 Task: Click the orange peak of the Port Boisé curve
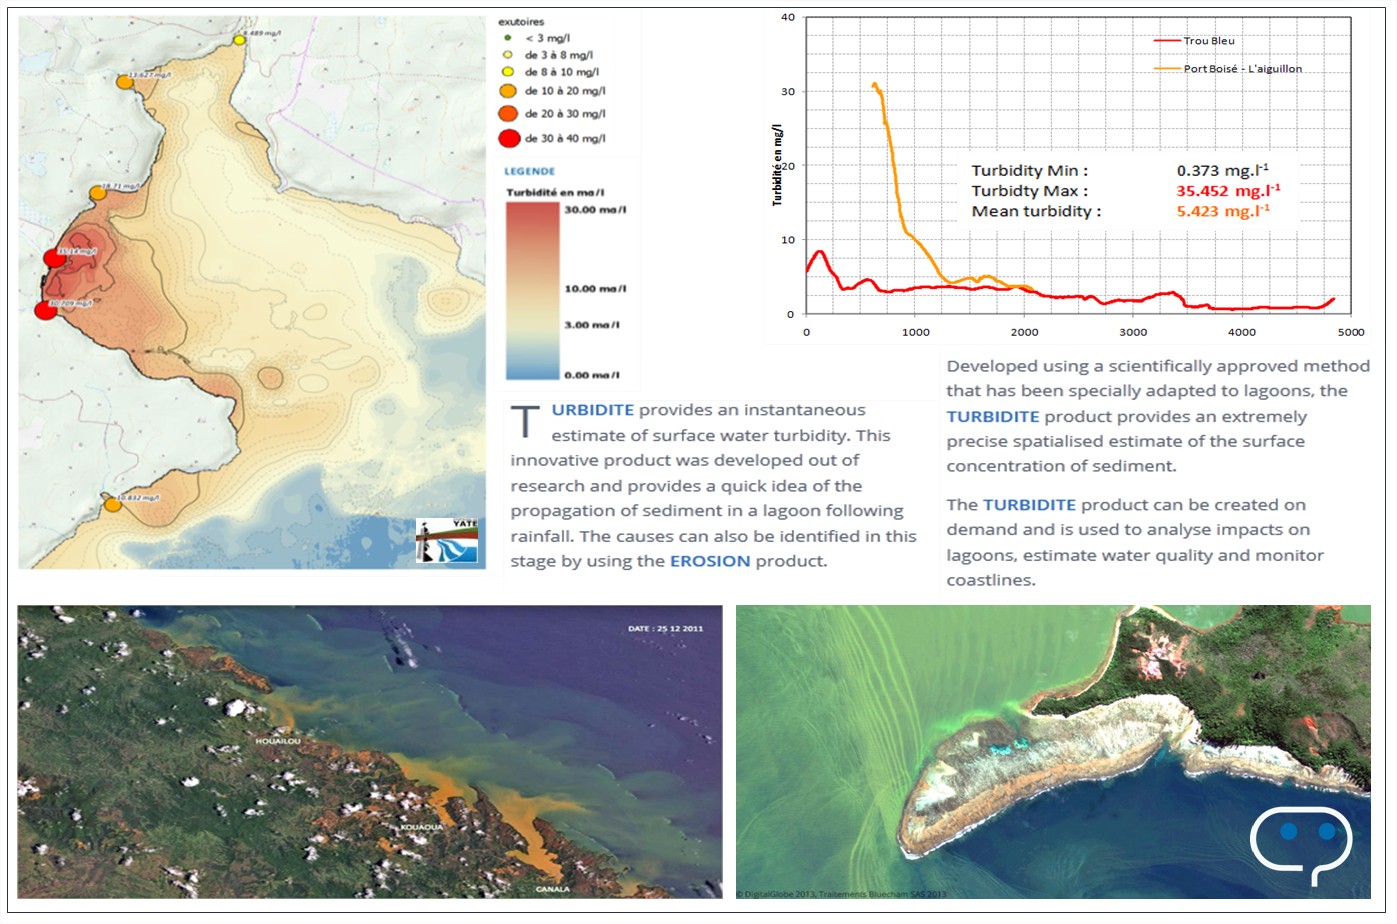point(875,85)
